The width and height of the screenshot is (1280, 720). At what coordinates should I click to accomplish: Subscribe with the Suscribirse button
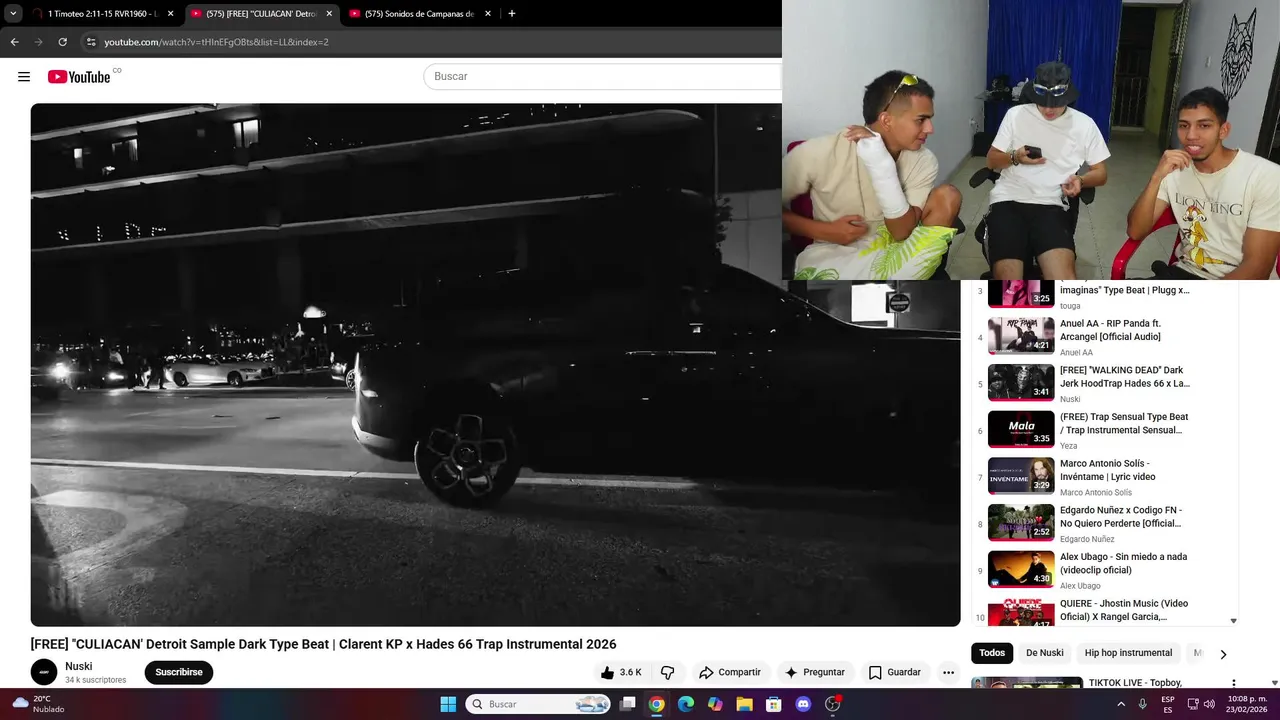tap(179, 672)
